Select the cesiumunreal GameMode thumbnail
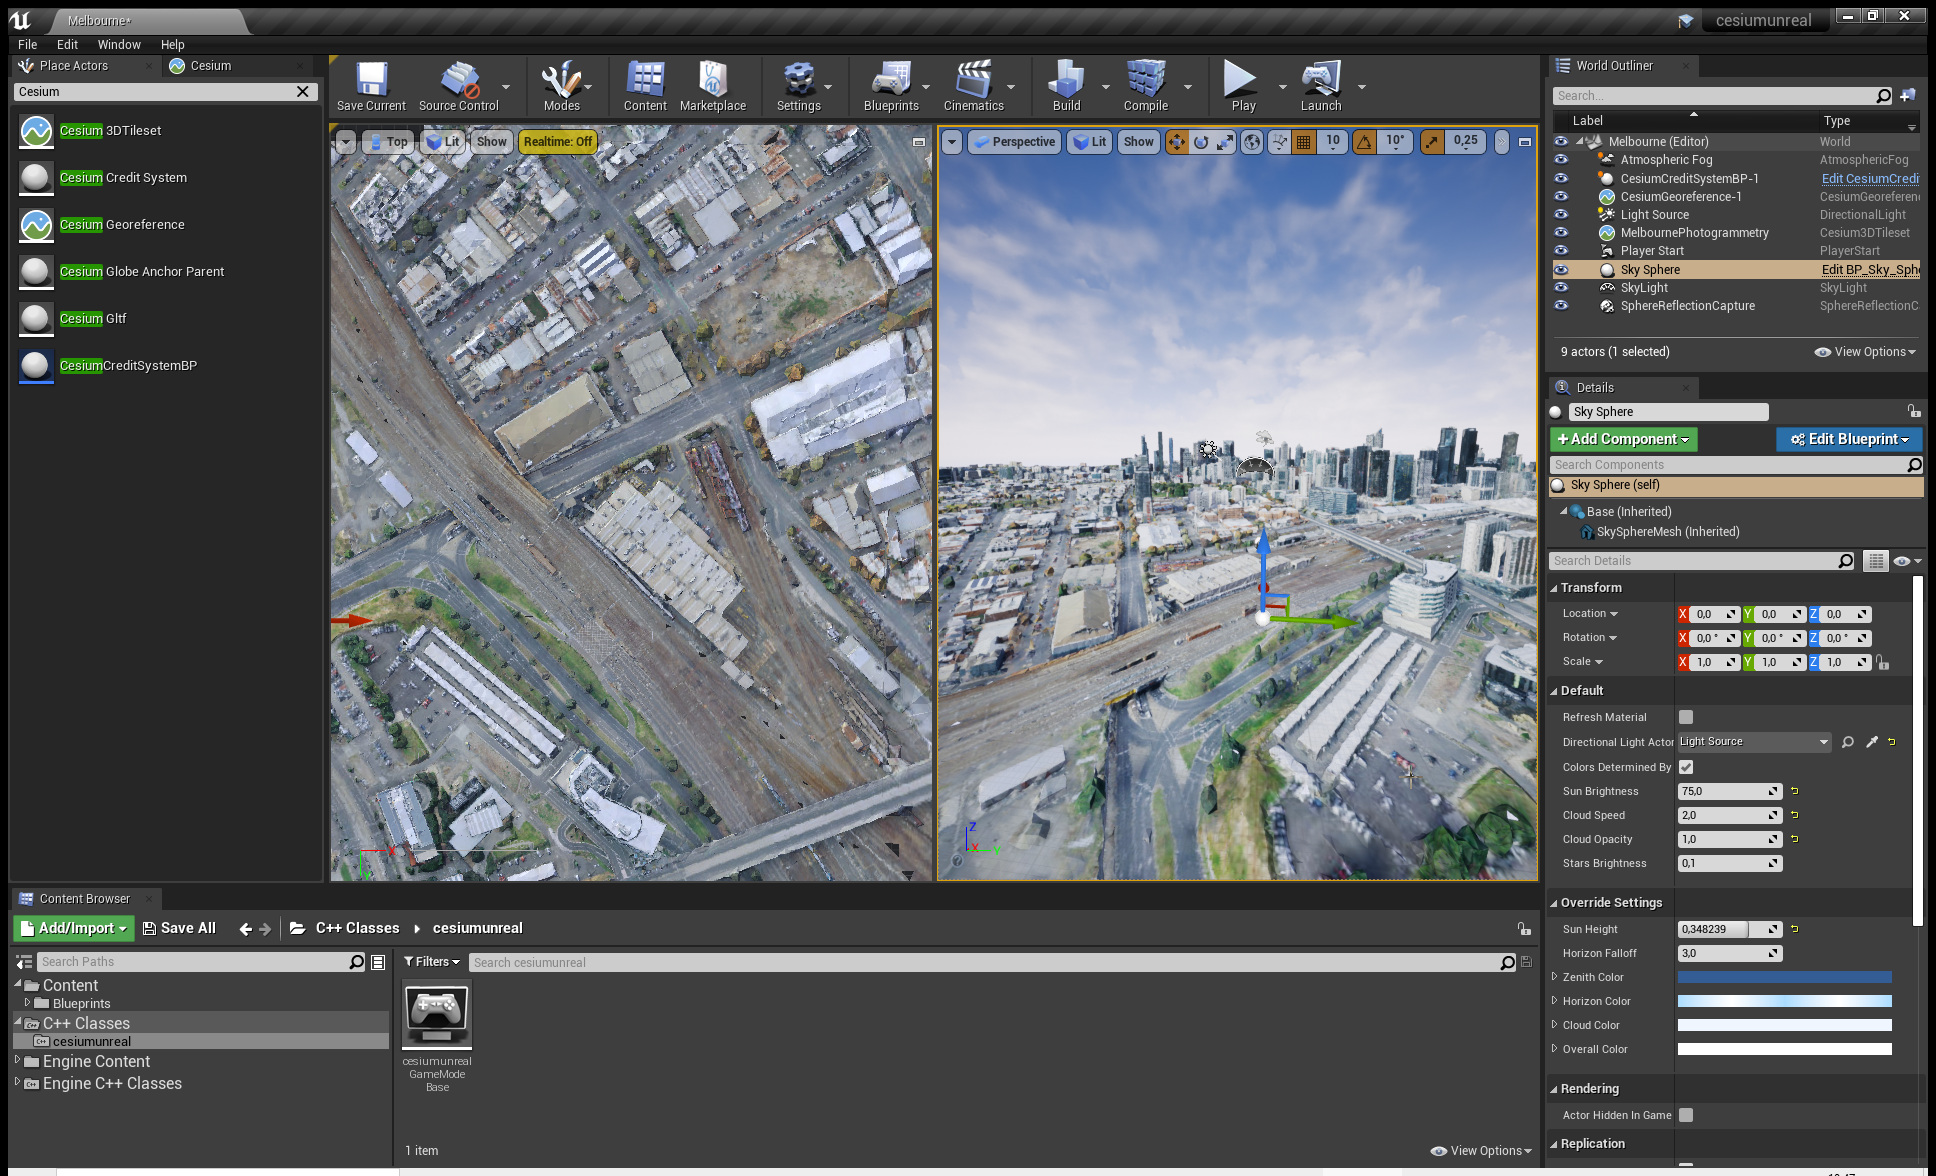The width and height of the screenshot is (1936, 1176). [436, 1014]
